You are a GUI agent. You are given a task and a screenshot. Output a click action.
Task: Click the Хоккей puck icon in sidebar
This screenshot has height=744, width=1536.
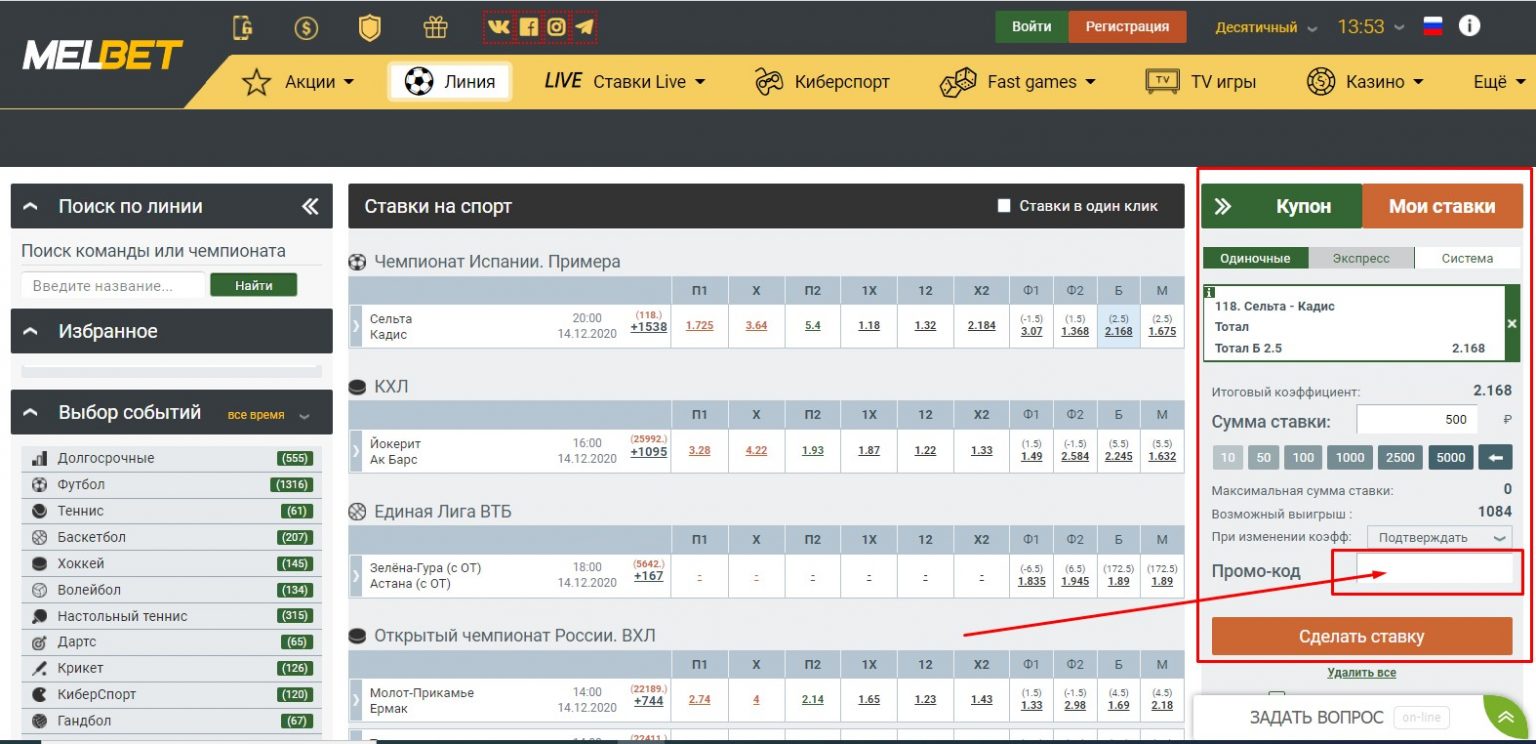point(40,564)
